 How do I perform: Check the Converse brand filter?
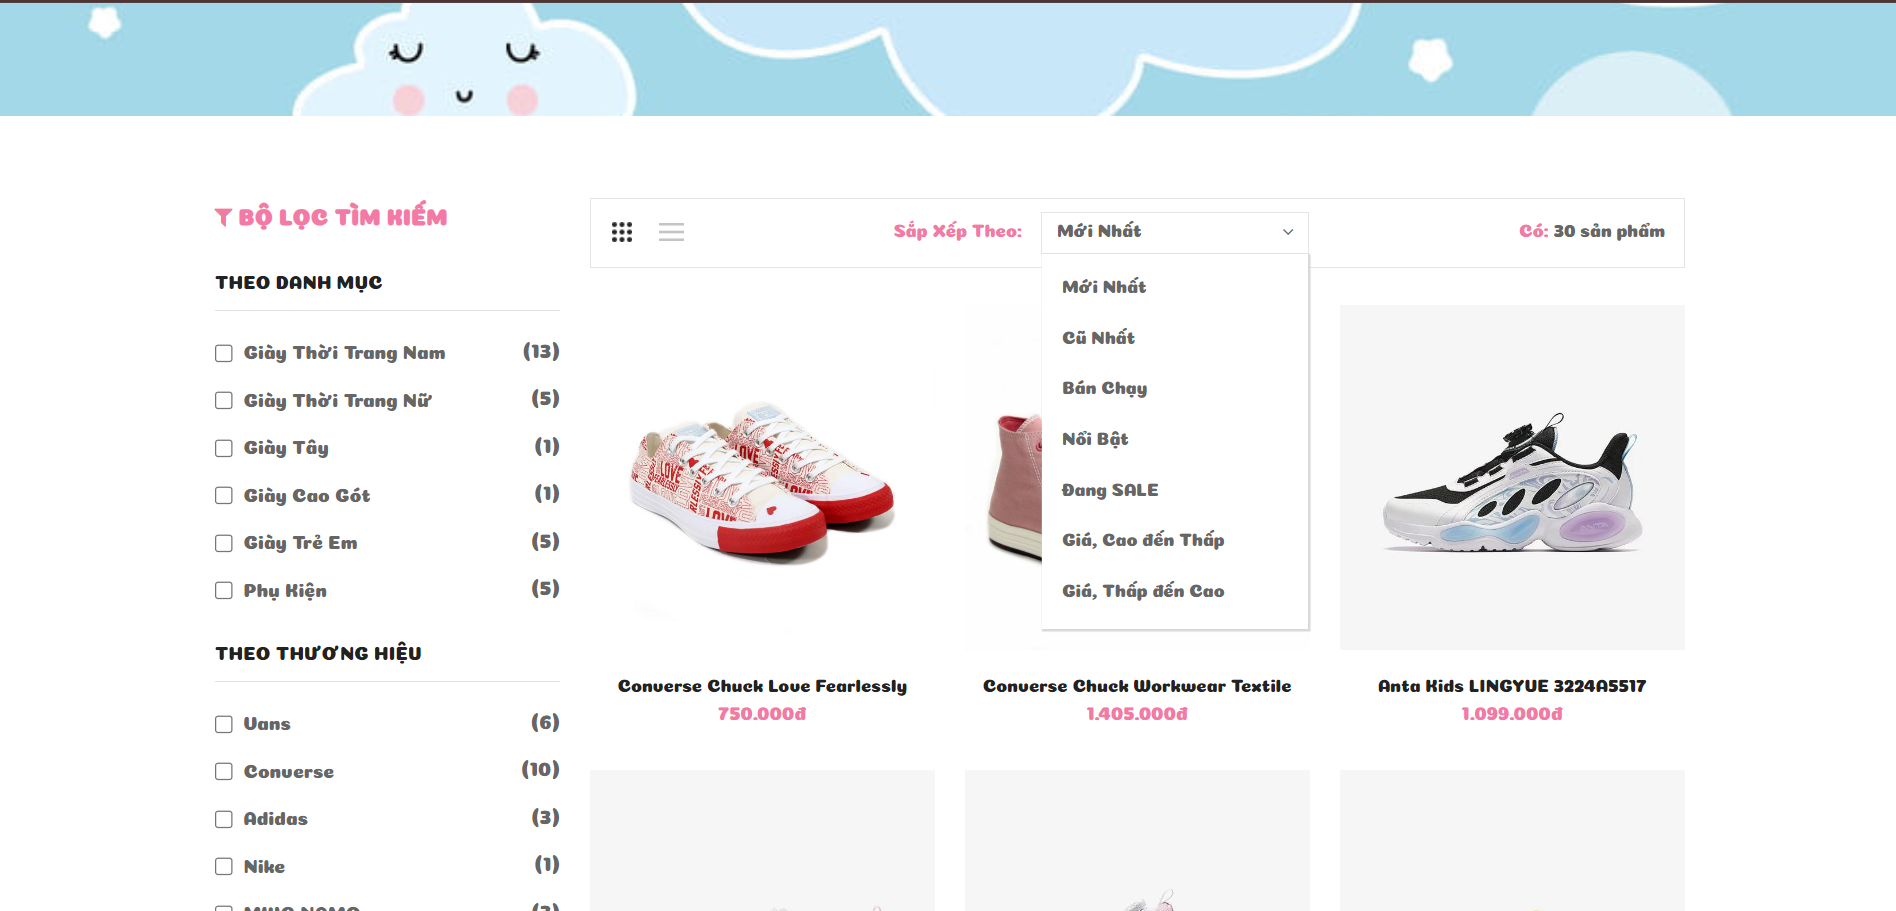(224, 772)
